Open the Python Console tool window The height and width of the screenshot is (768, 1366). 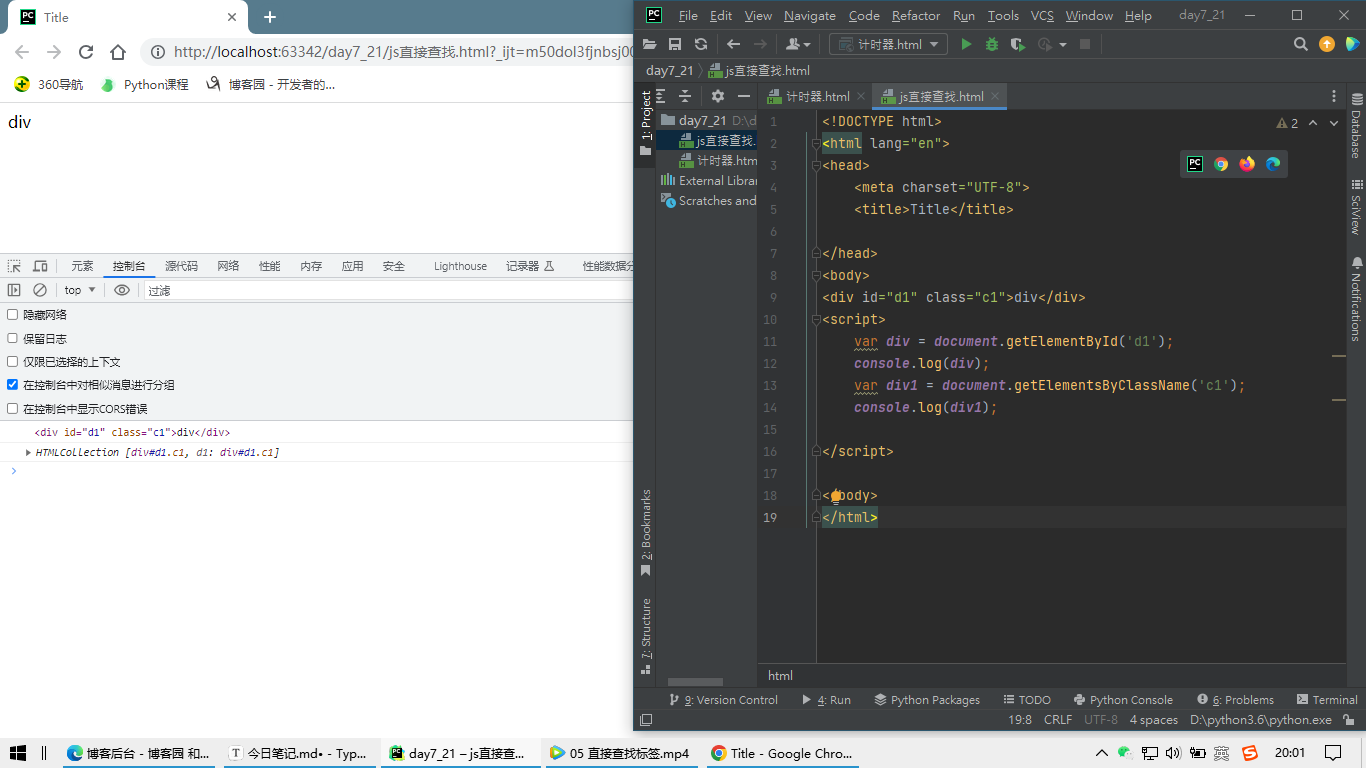point(1123,700)
